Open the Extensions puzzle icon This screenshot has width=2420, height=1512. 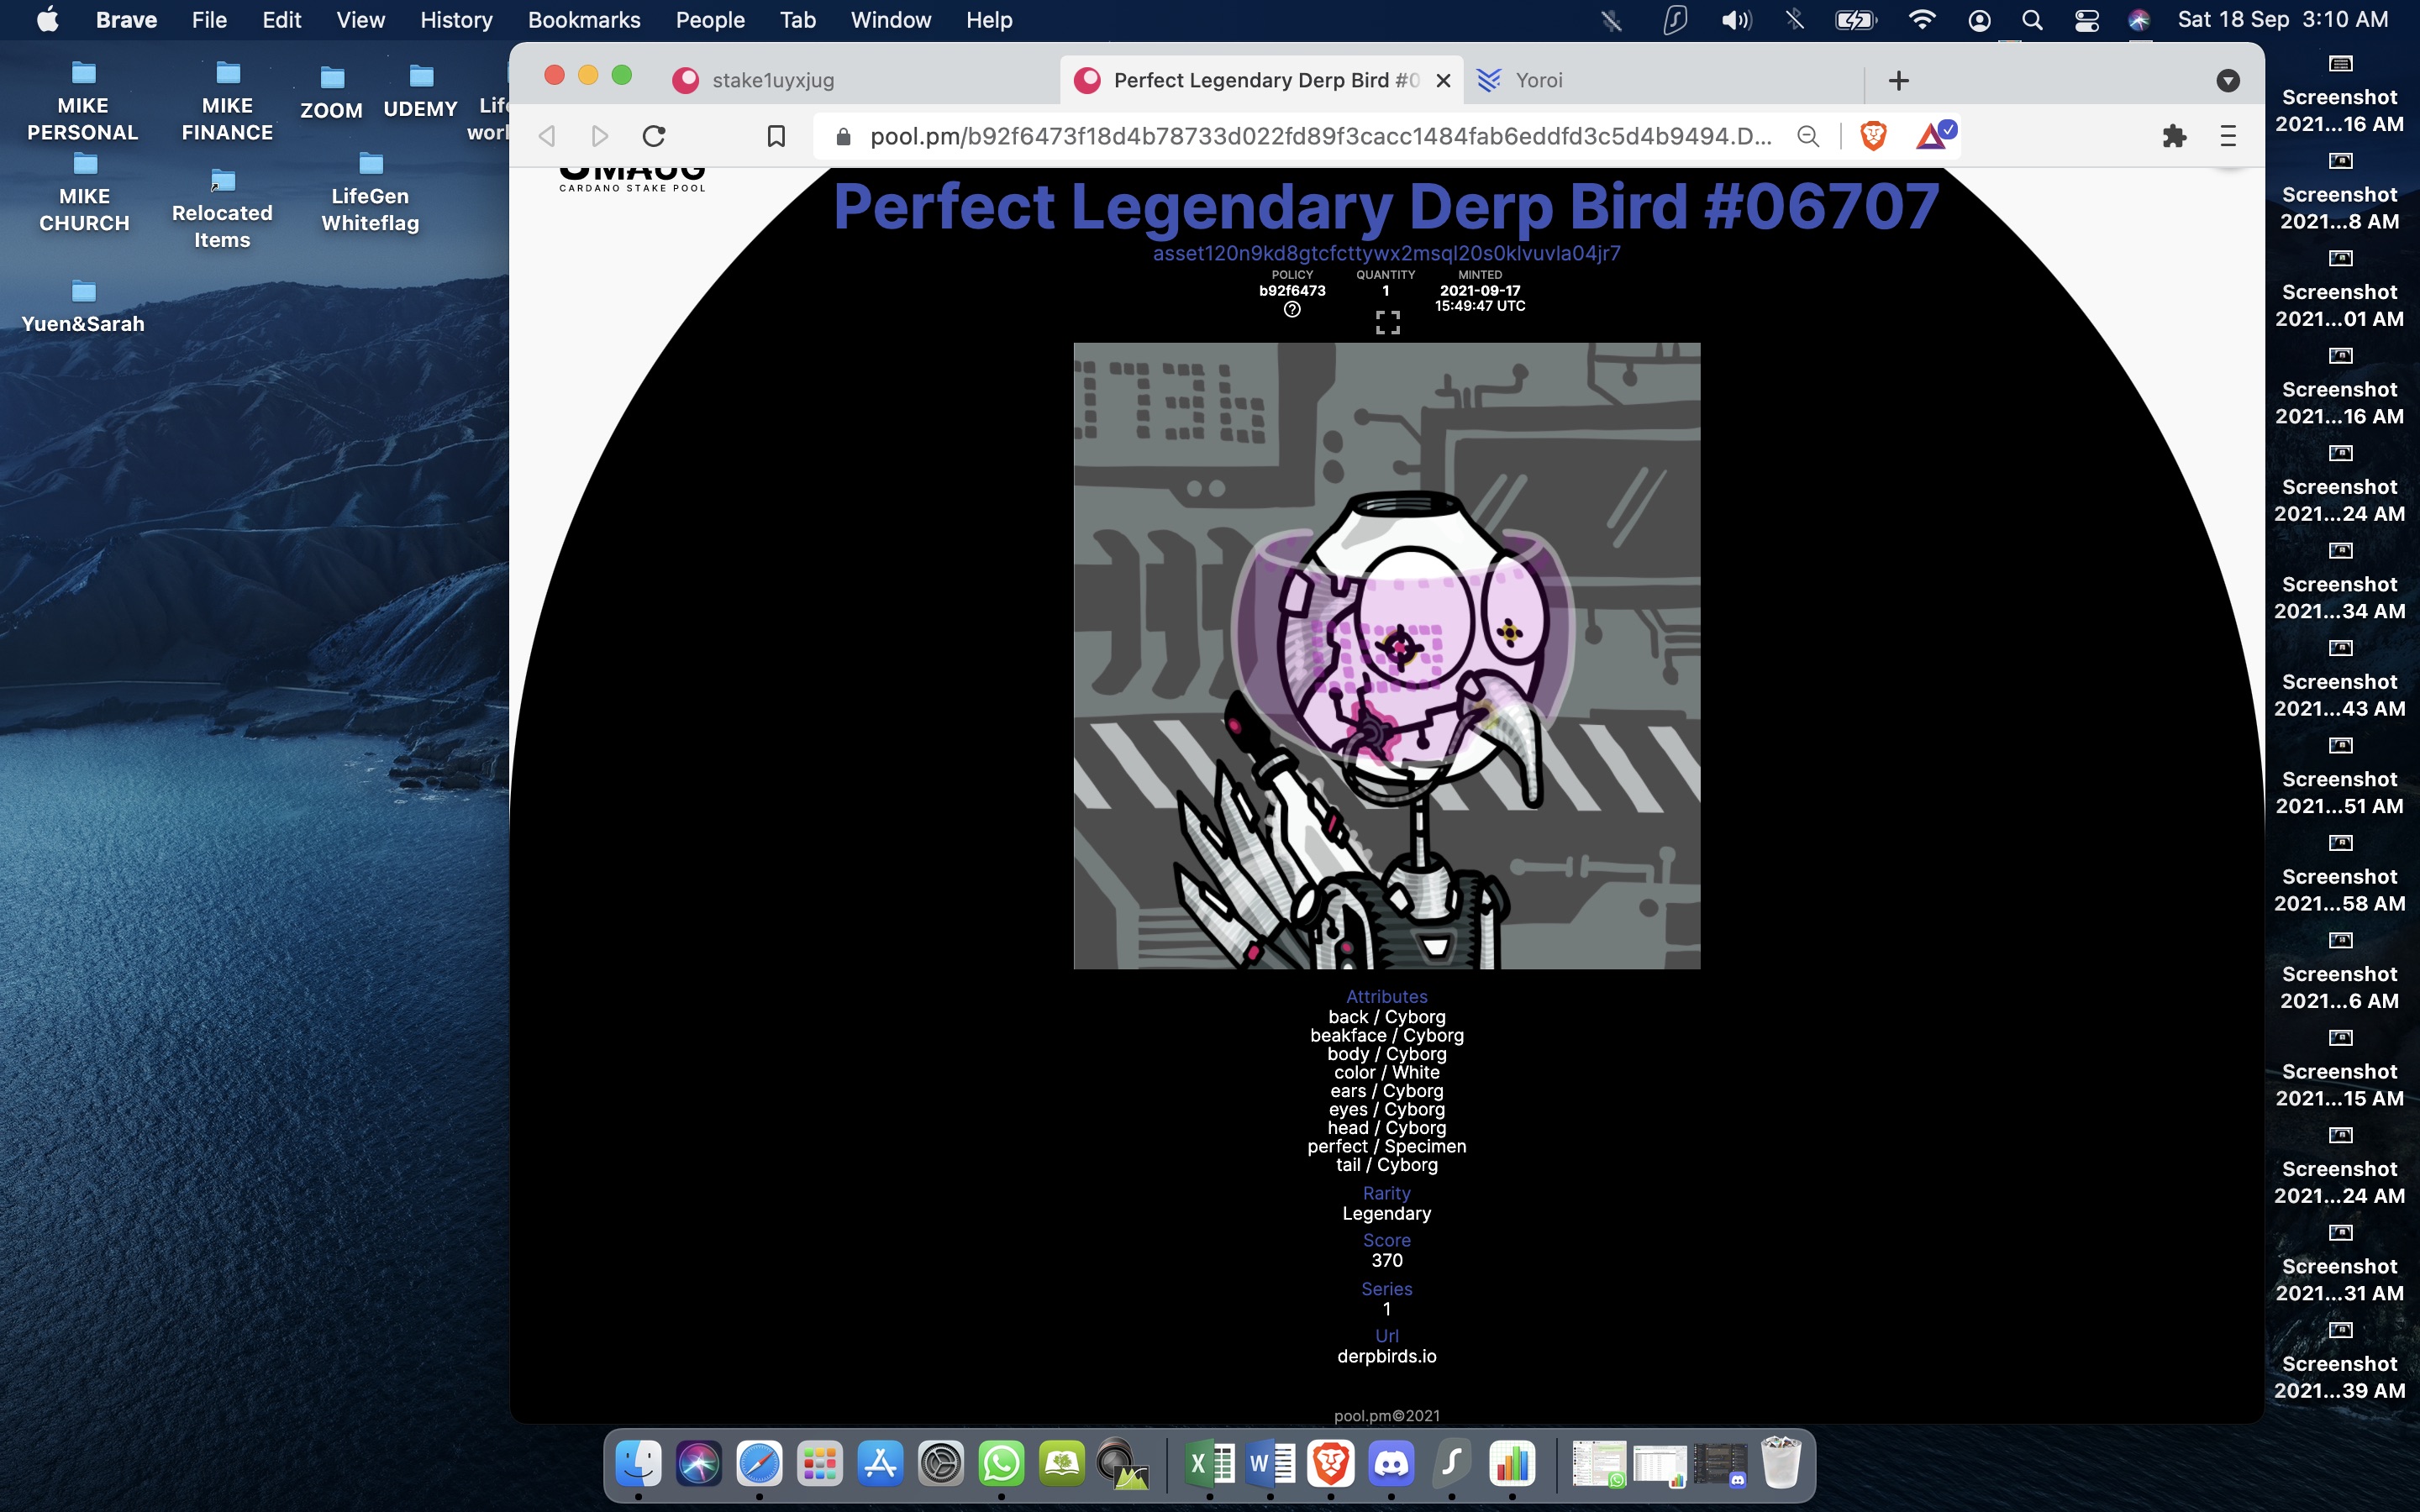(2174, 136)
